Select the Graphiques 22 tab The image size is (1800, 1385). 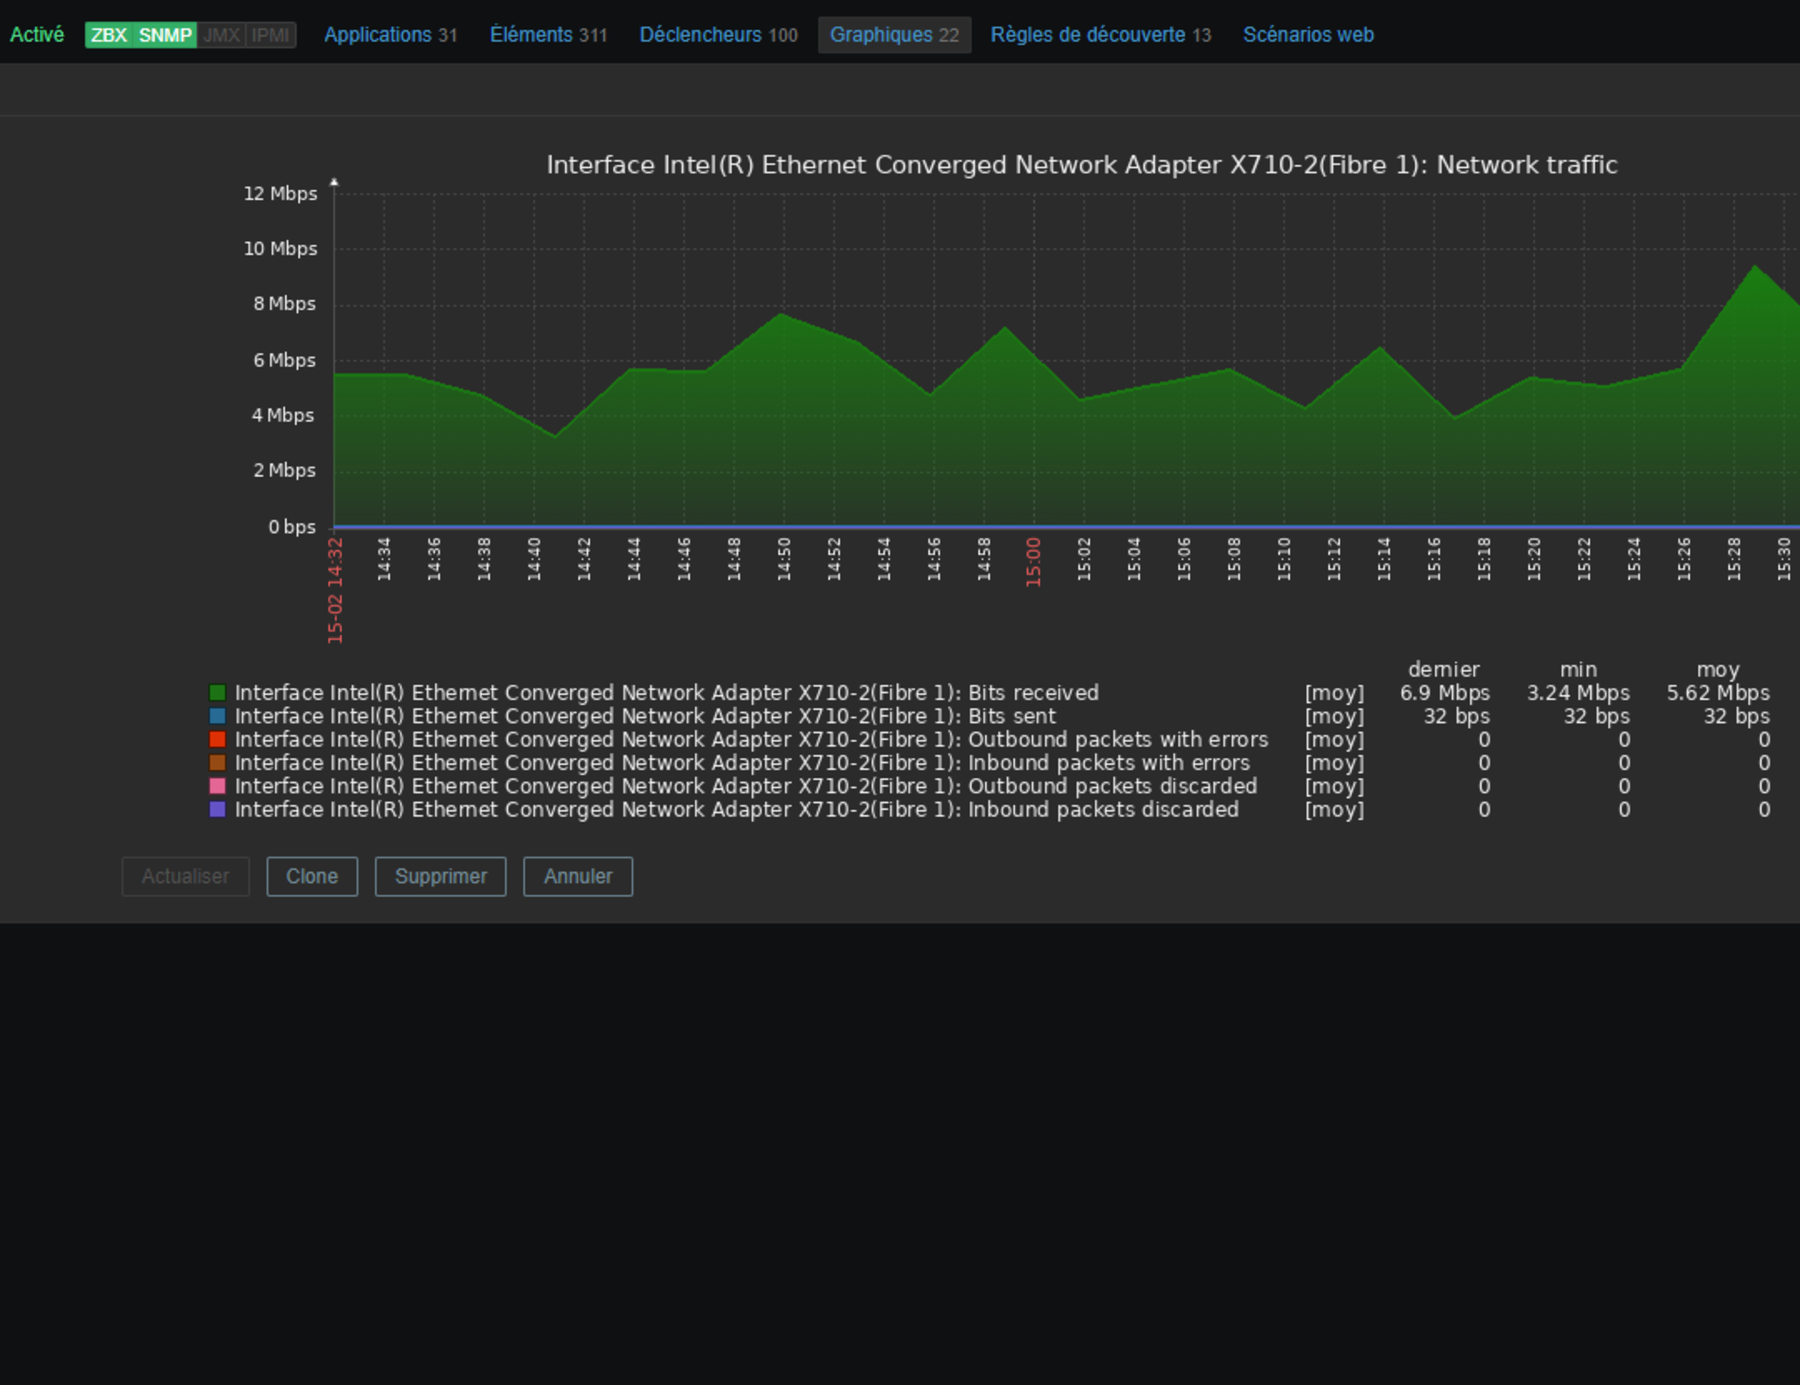click(x=894, y=35)
